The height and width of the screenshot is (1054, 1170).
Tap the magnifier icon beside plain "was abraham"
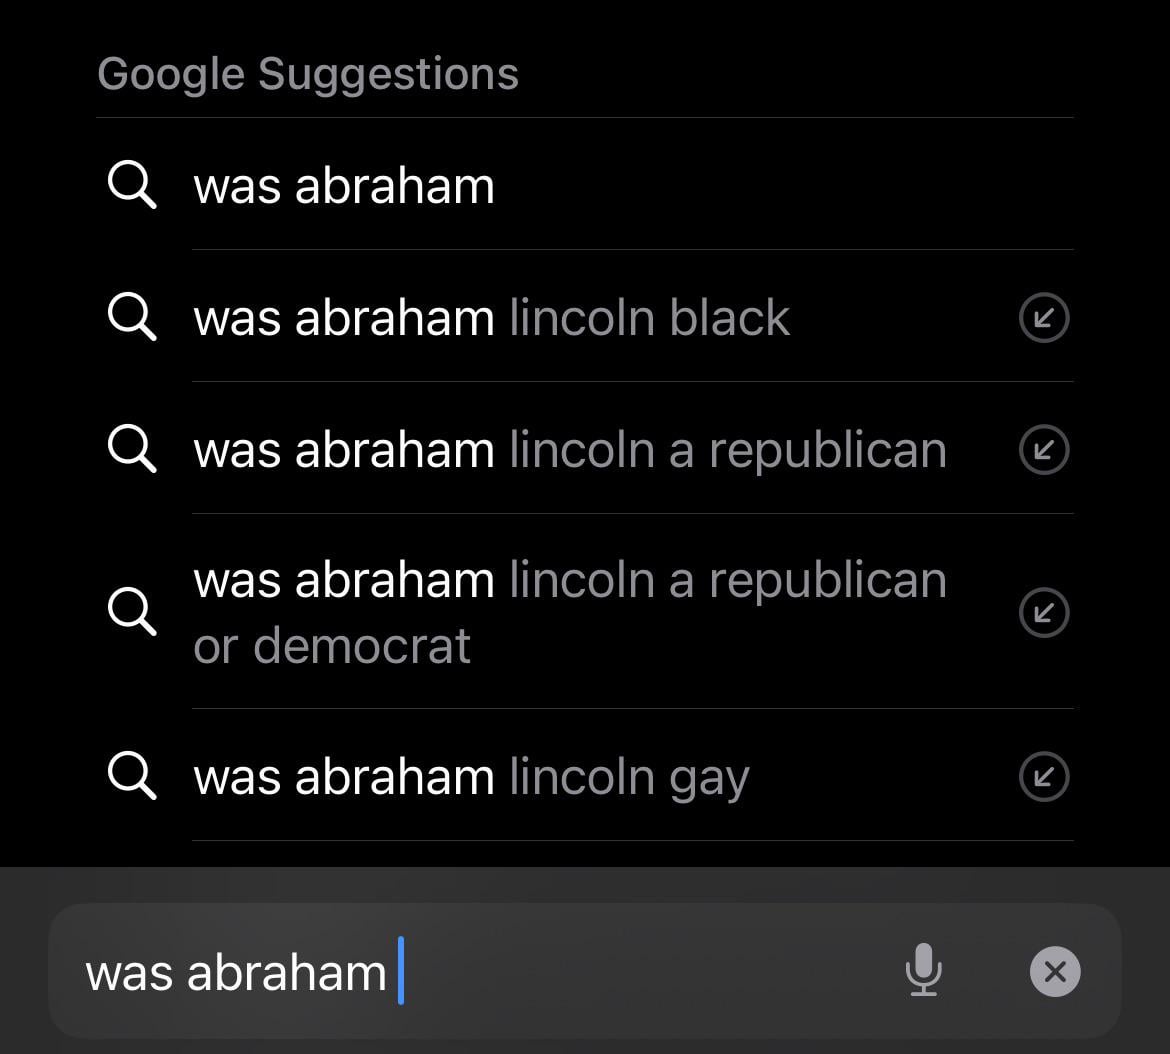132,186
